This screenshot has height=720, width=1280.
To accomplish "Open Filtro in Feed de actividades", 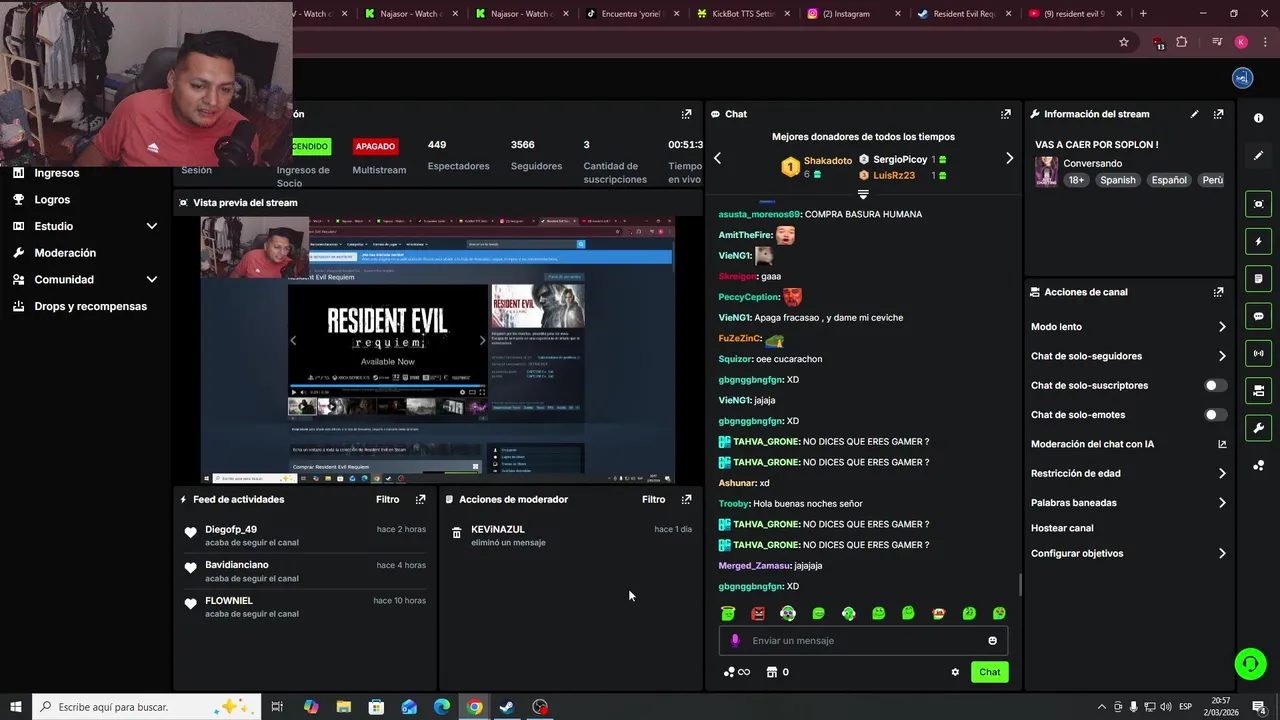I will [x=387, y=499].
